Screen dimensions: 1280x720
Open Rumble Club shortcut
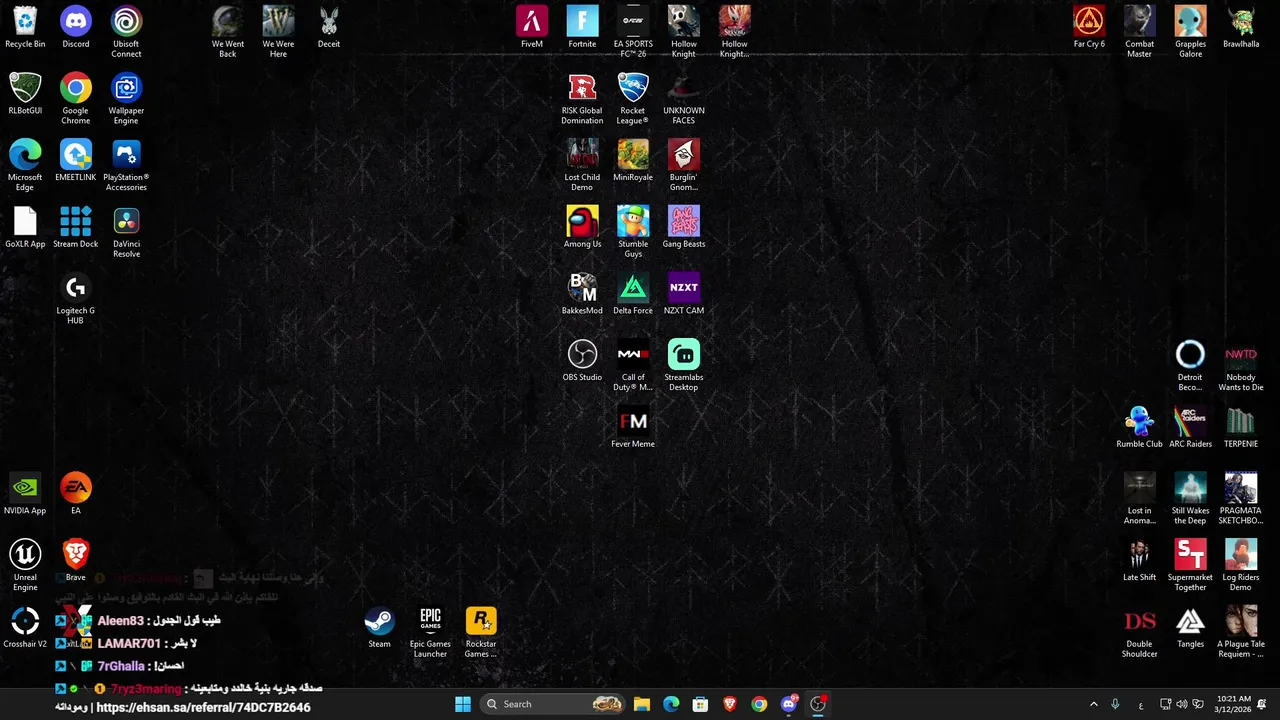pos(1139,428)
